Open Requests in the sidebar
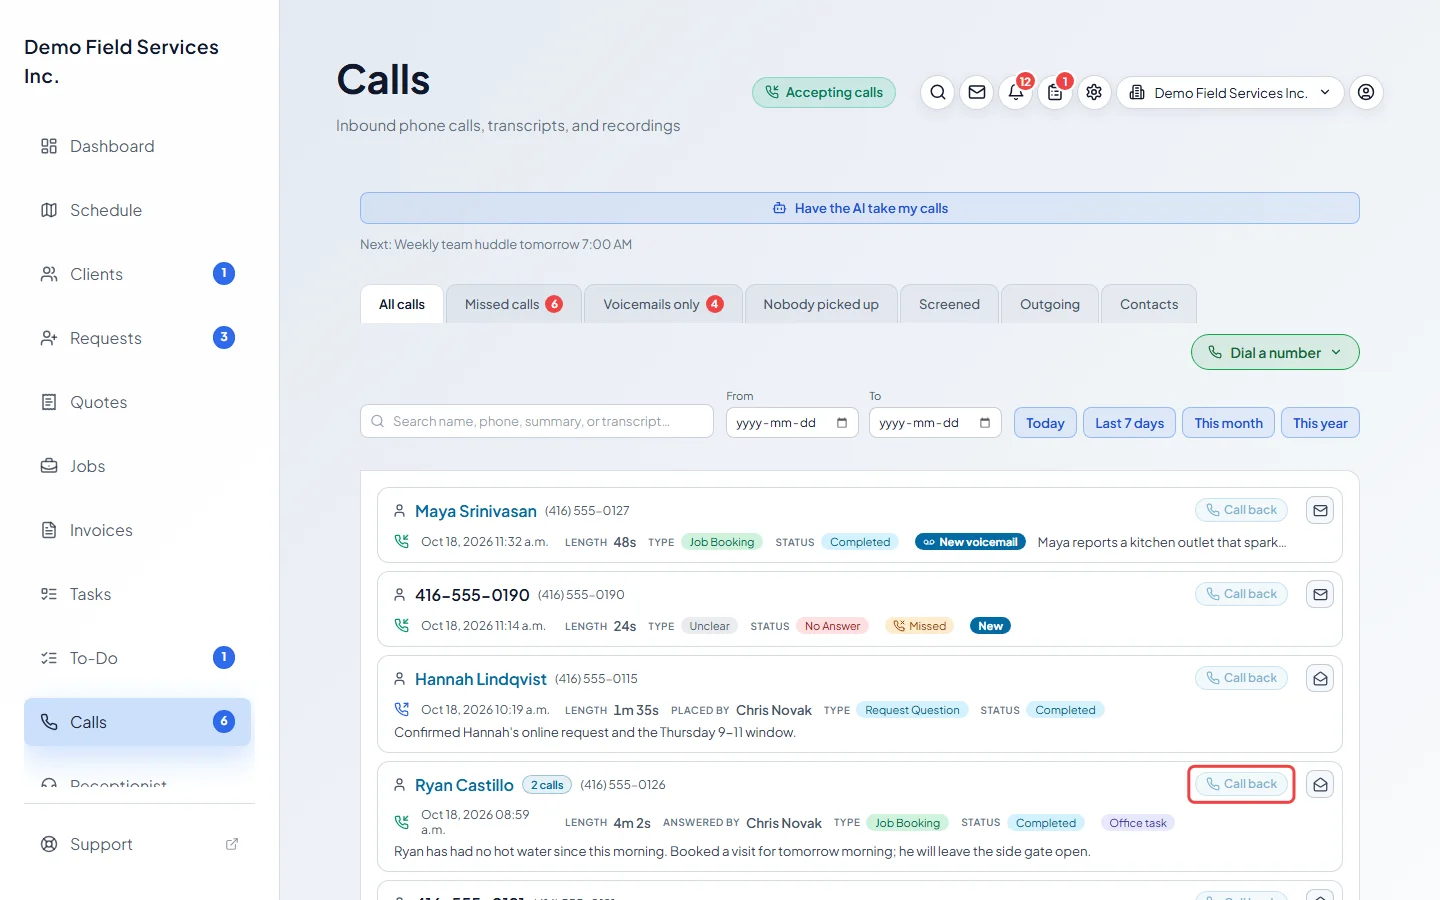This screenshot has width=1440, height=900. (139, 338)
